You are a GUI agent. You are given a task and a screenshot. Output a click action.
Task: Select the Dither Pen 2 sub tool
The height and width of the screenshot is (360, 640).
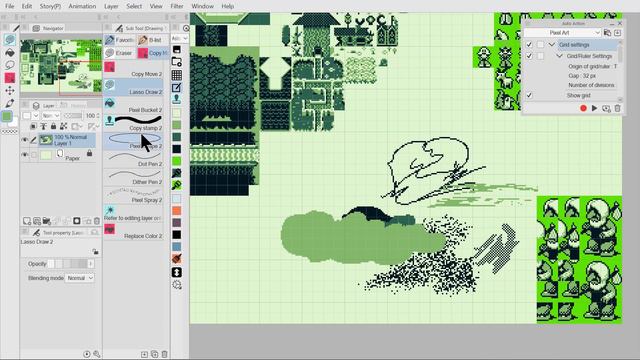point(133,176)
